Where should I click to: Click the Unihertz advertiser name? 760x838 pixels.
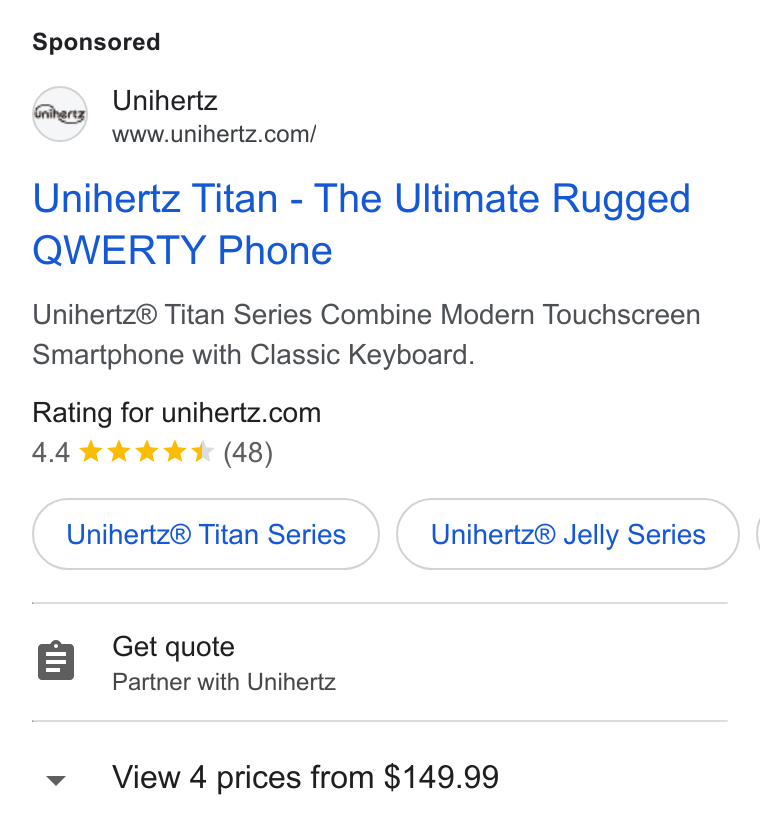pos(165,100)
